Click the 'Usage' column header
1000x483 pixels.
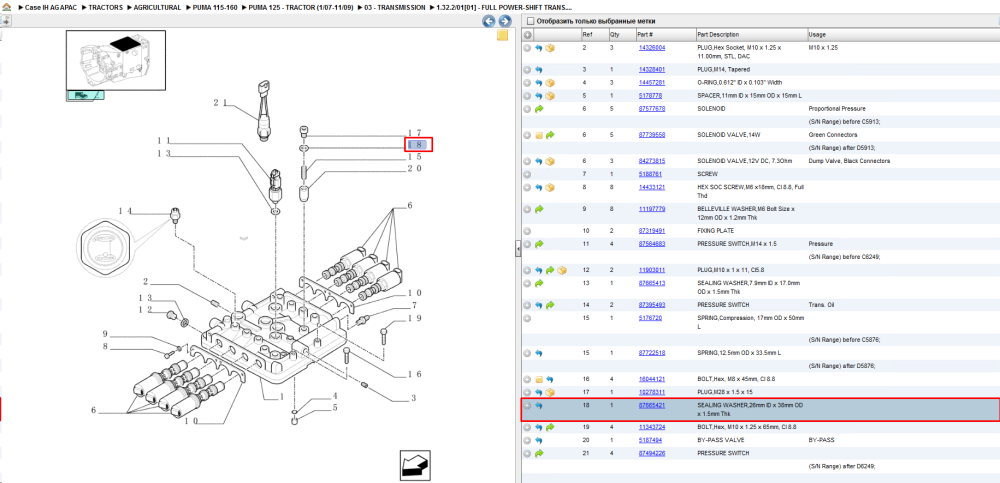902,34
